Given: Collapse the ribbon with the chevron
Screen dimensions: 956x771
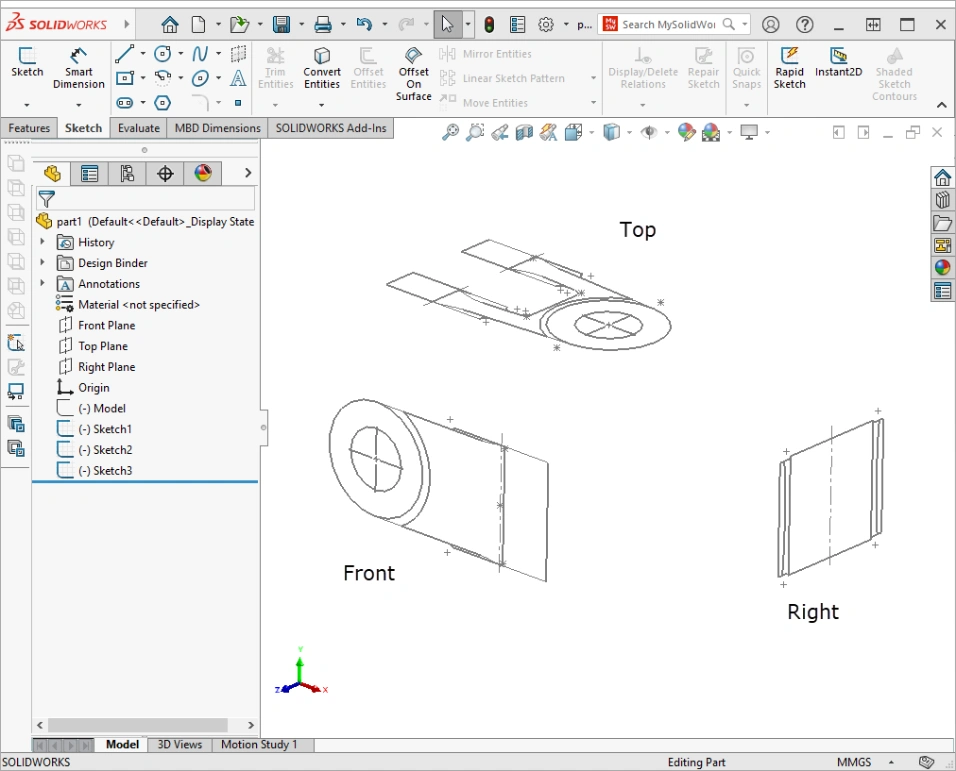Looking at the screenshot, I should point(941,105).
